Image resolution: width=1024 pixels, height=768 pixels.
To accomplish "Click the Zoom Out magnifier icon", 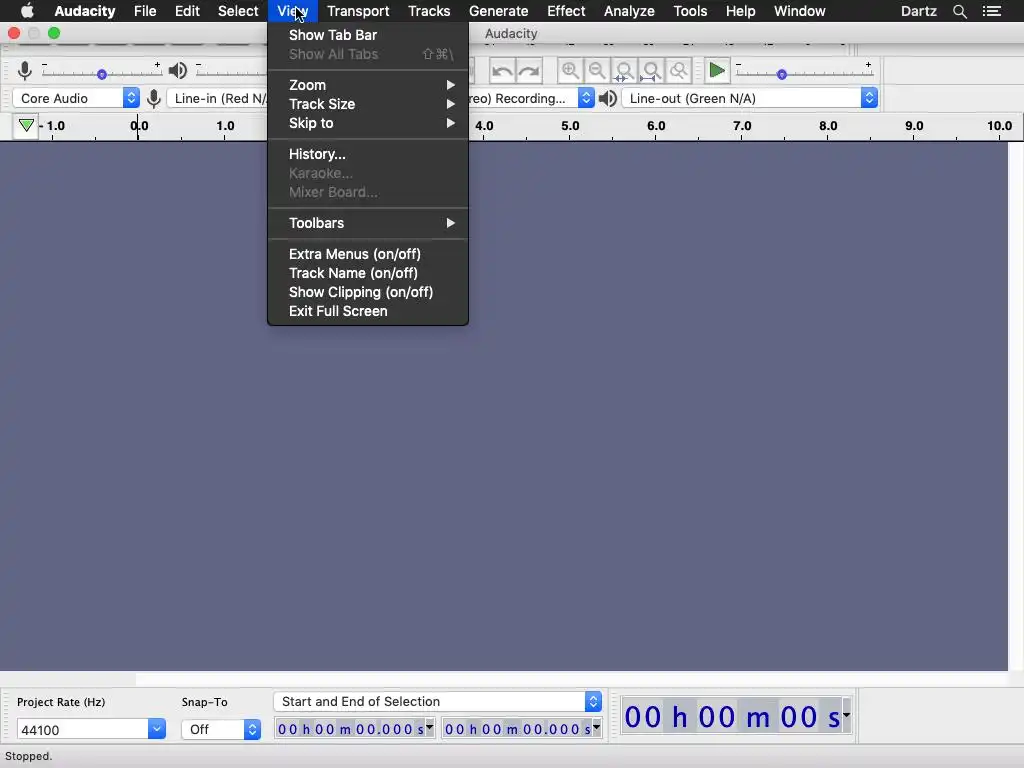I will coord(597,71).
